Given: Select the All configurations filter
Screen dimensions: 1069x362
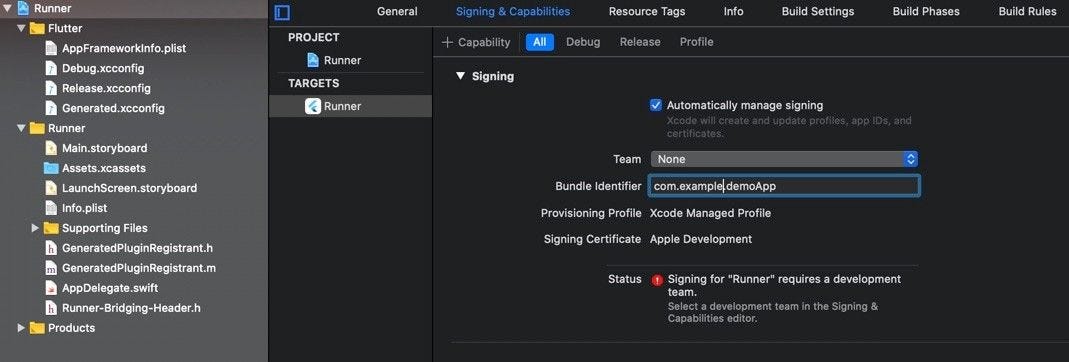Looking at the screenshot, I should (x=539, y=42).
